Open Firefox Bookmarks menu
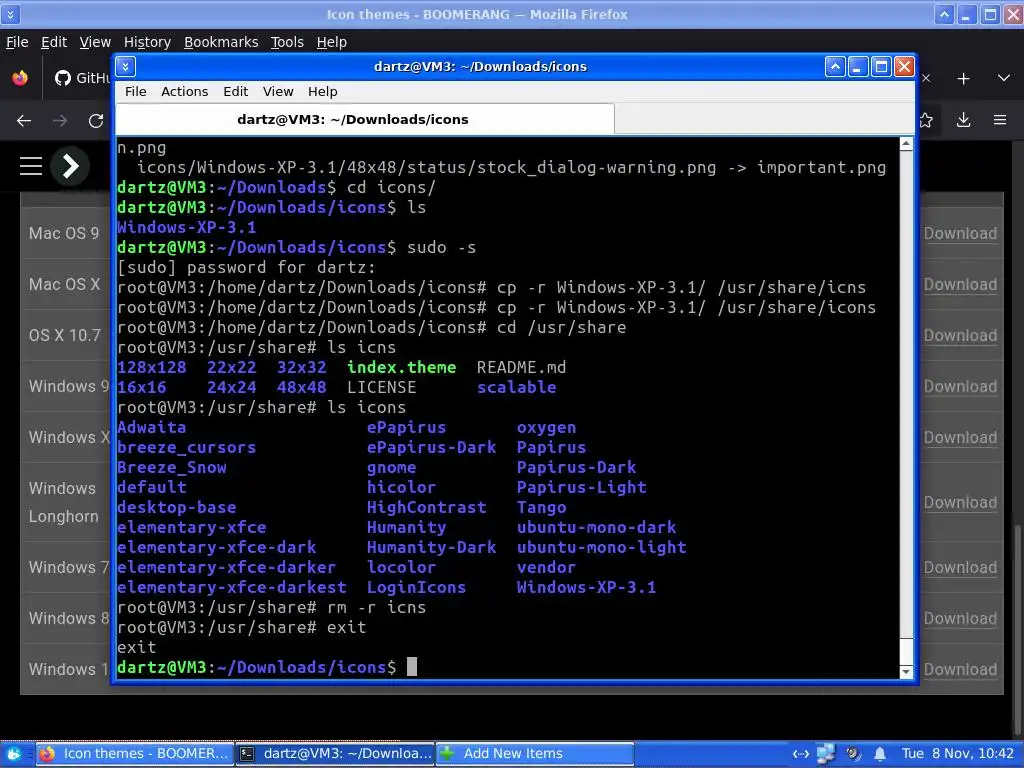This screenshot has width=1024, height=768. [x=221, y=42]
